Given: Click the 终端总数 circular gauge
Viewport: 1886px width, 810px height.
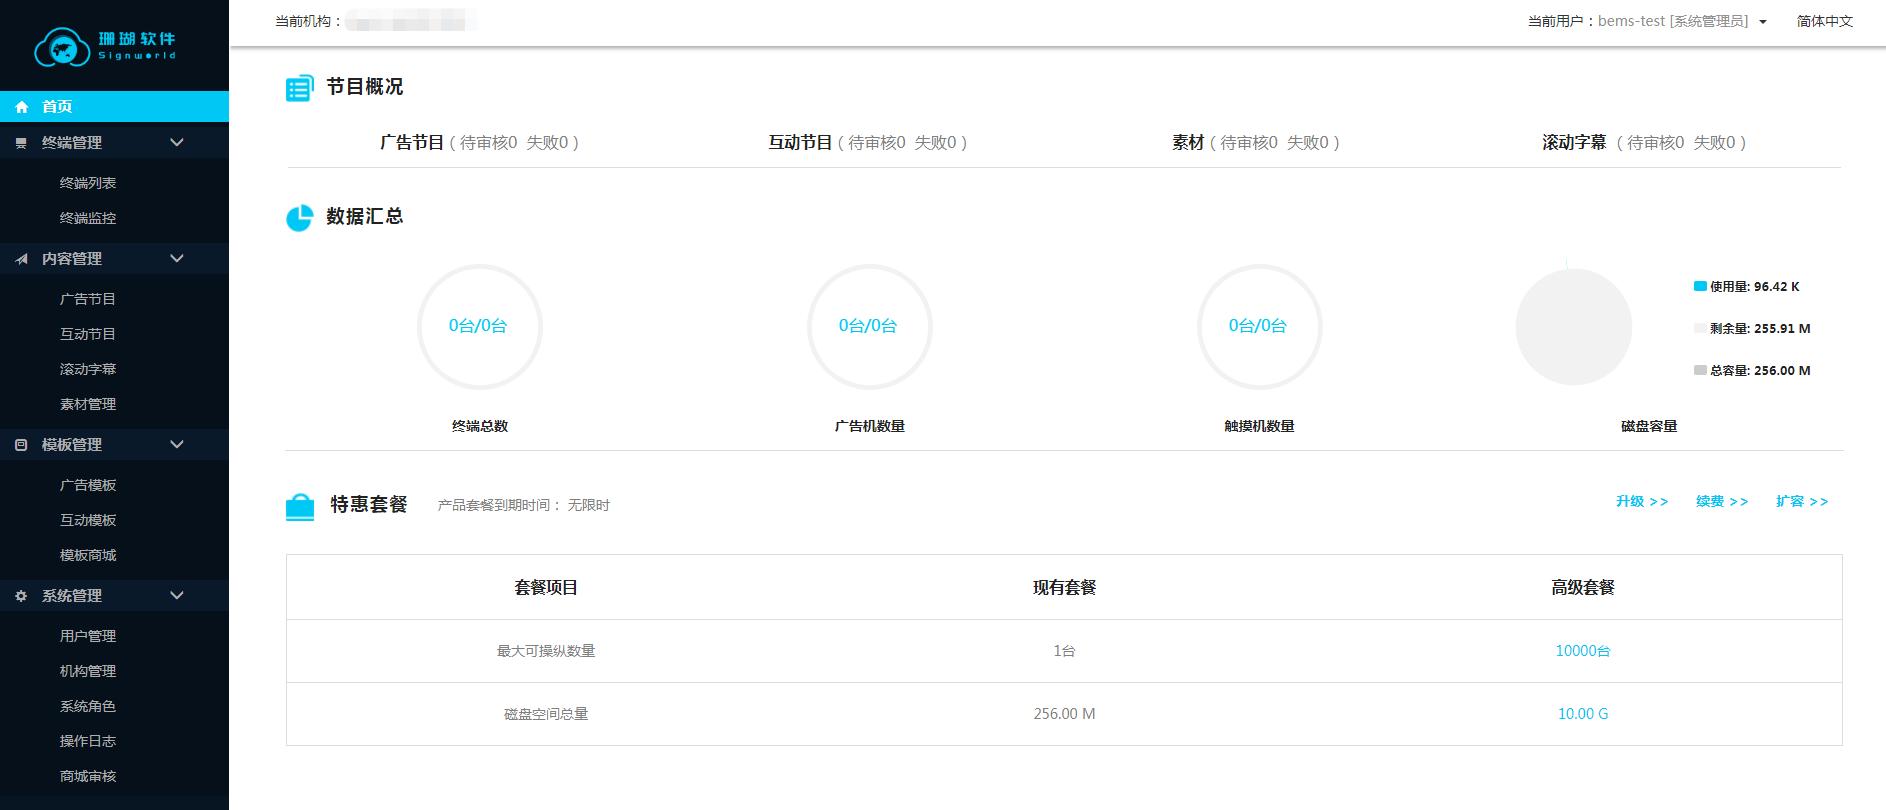Looking at the screenshot, I should pos(479,326).
